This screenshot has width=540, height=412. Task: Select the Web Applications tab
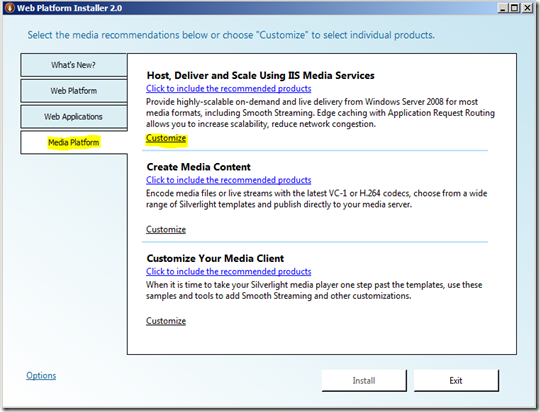click(74, 116)
